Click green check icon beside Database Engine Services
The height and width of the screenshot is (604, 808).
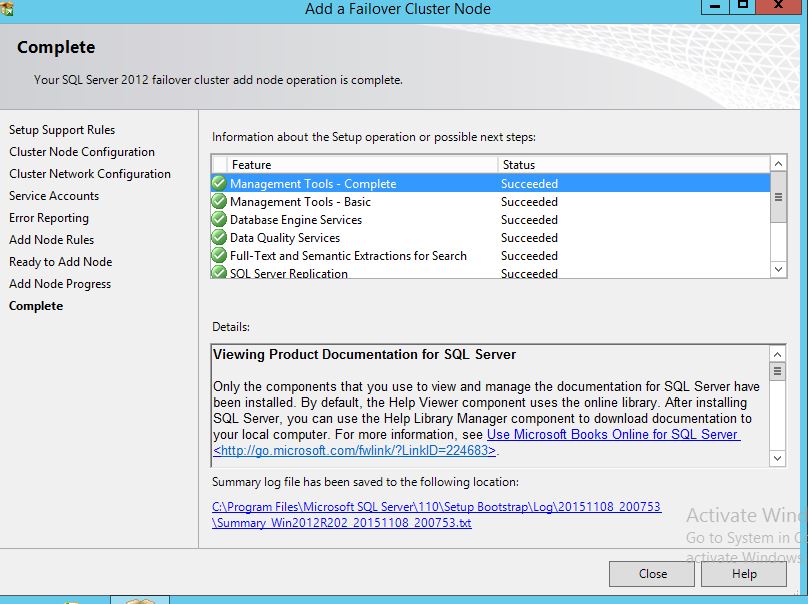pyautogui.click(x=219, y=220)
